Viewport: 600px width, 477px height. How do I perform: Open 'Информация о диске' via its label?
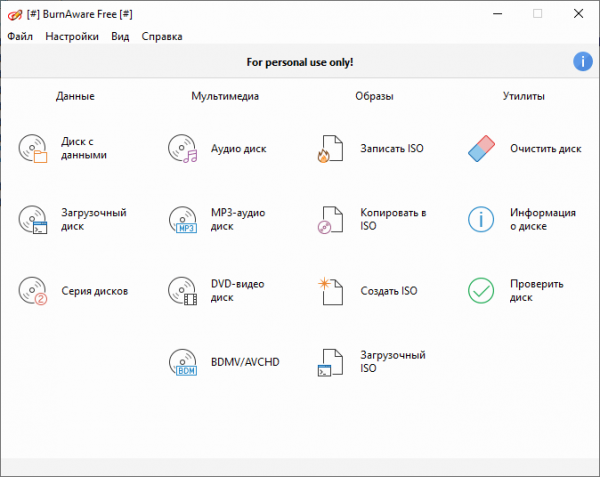(x=543, y=220)
